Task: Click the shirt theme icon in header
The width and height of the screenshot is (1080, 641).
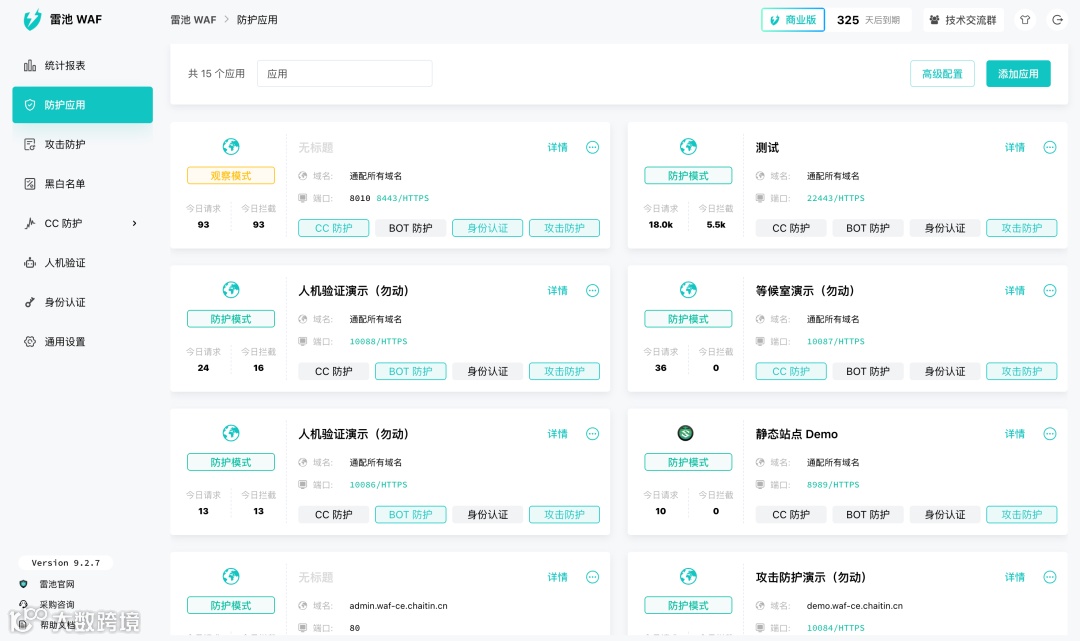Action: point(1025,20)
